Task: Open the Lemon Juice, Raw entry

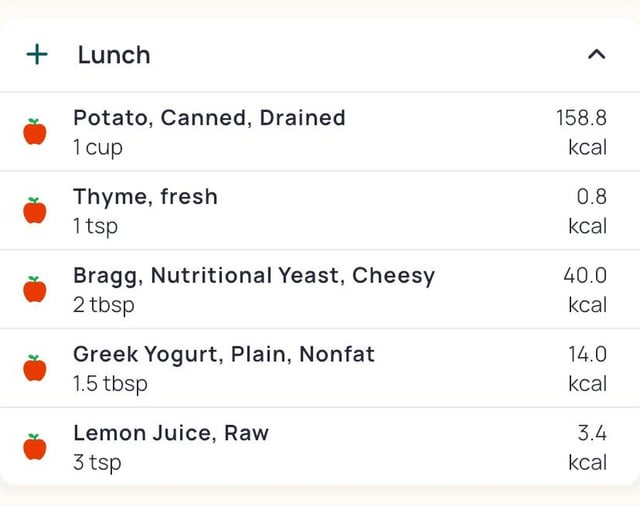Action: (171, 433)
